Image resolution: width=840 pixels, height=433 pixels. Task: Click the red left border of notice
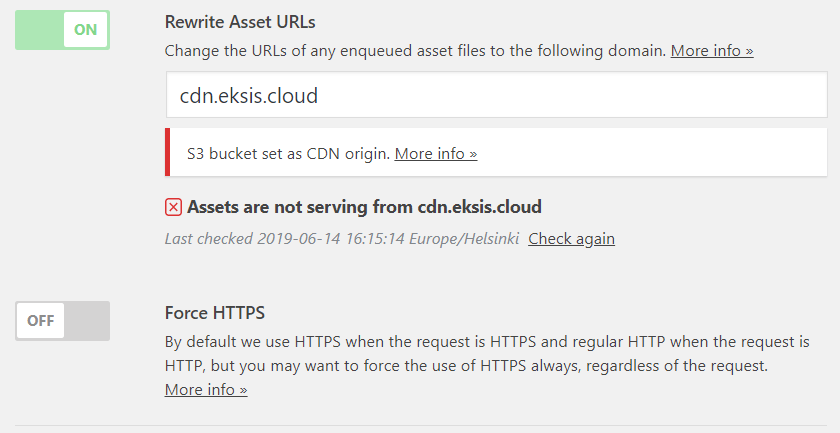(167, 153)
